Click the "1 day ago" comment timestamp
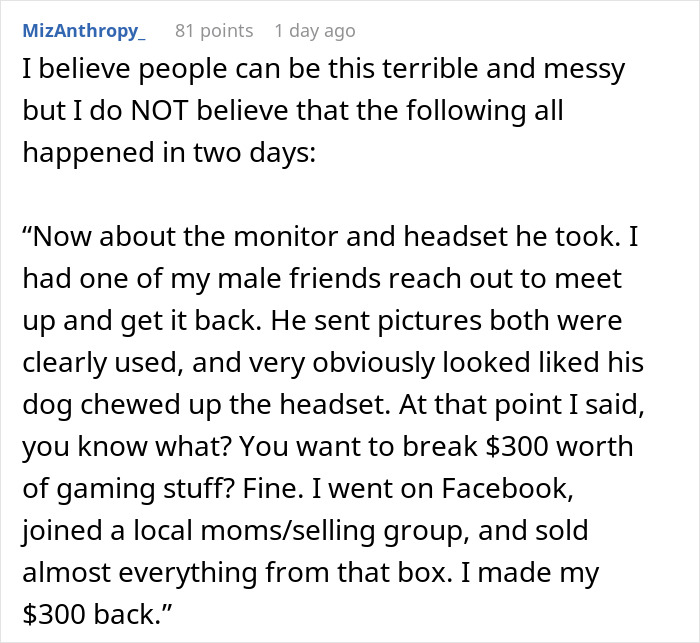This screenshot has height=643, width=700. click(314, 31)
